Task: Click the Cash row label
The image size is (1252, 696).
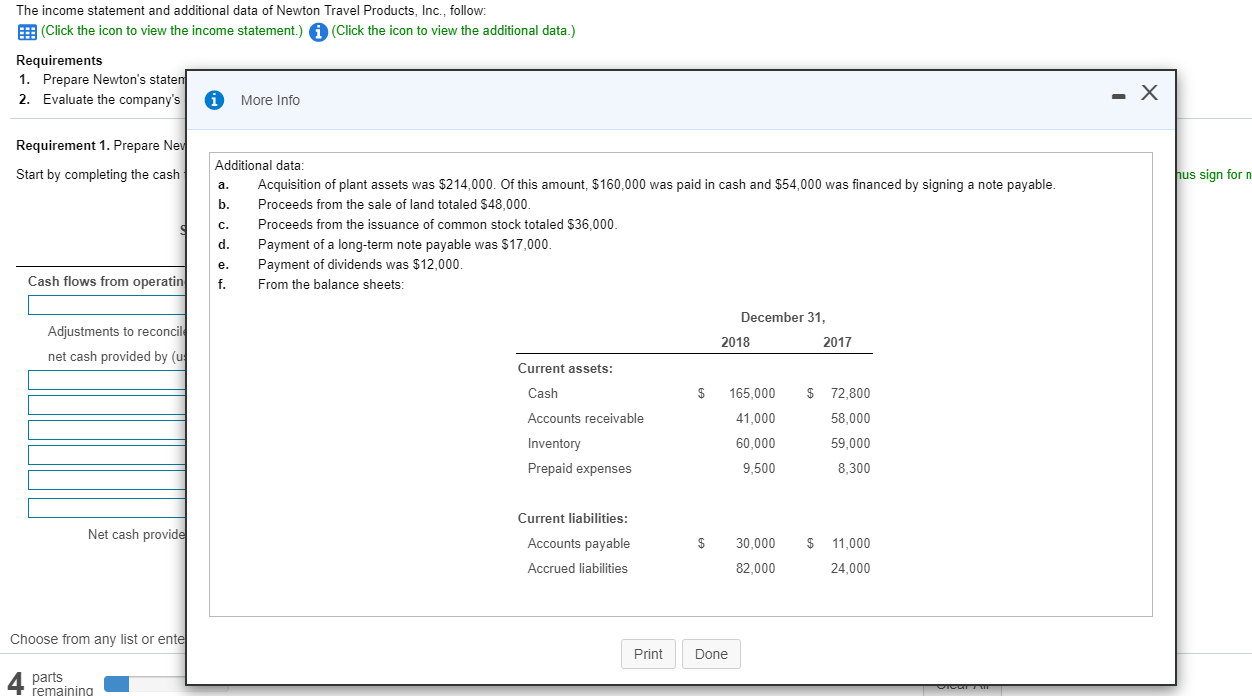Action: tap(543, 394)
